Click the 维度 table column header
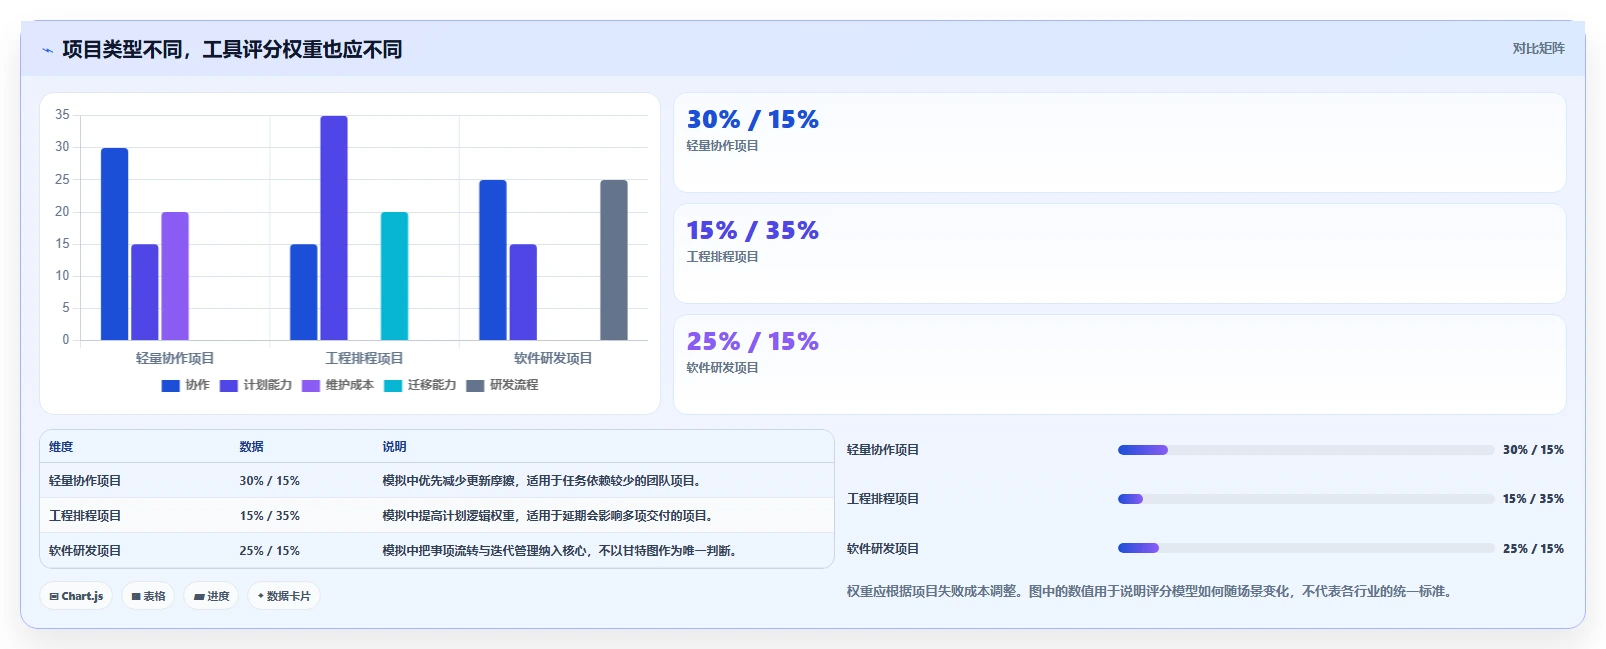 coord(61,447)
